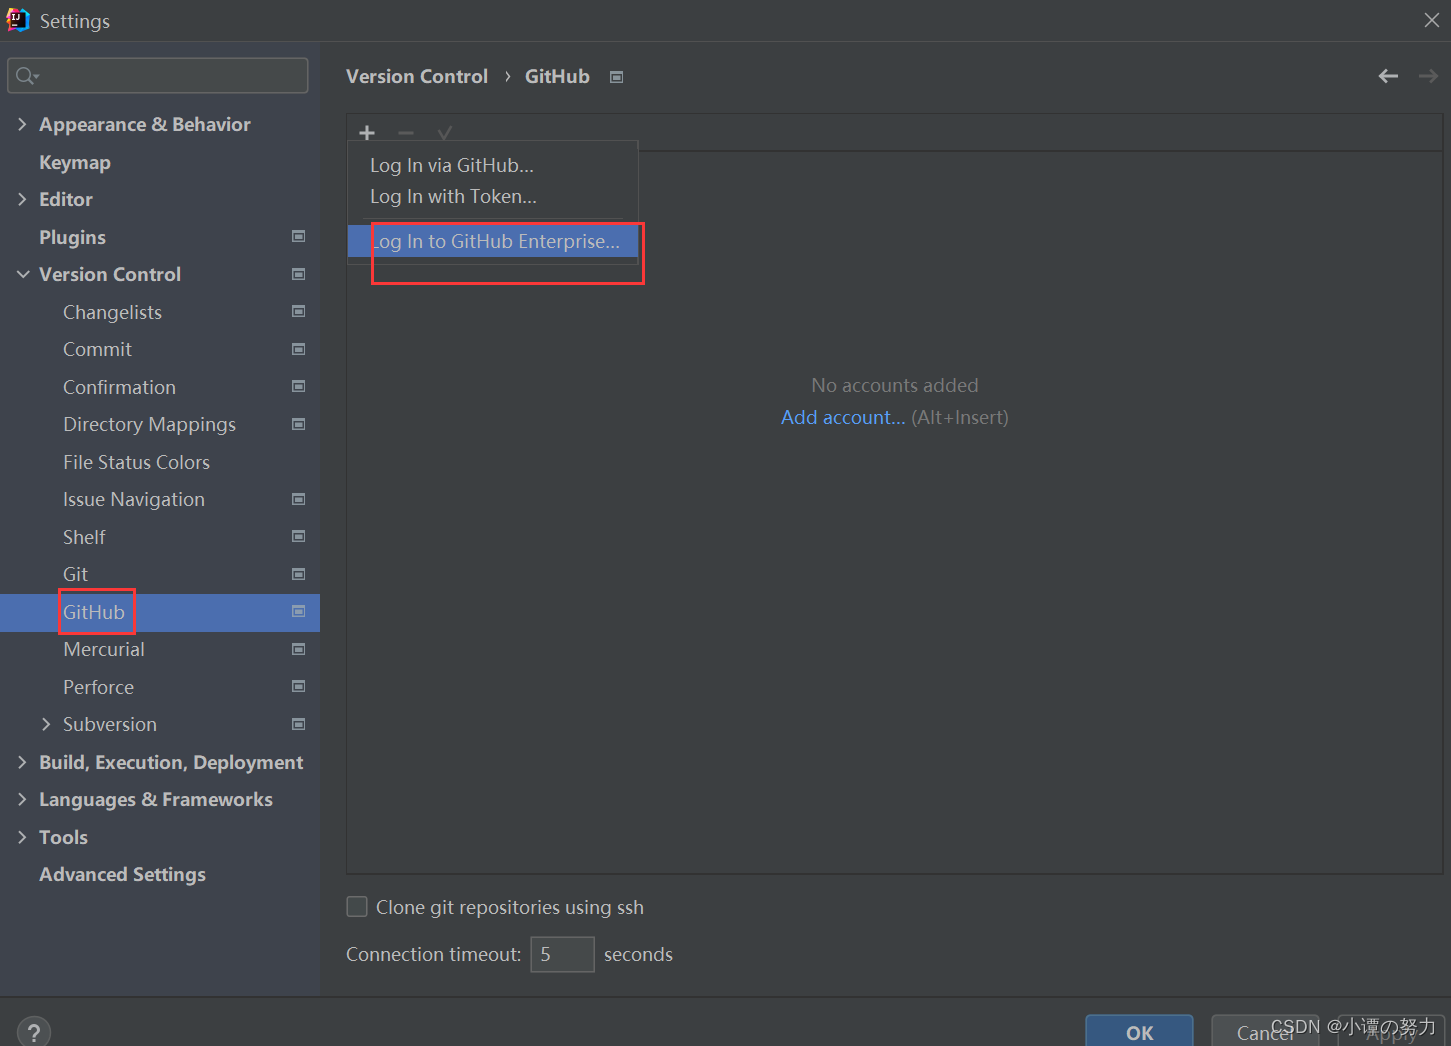Select Git in the tree
This screenshot has width=1451, height=1046.
click(75, 574)
